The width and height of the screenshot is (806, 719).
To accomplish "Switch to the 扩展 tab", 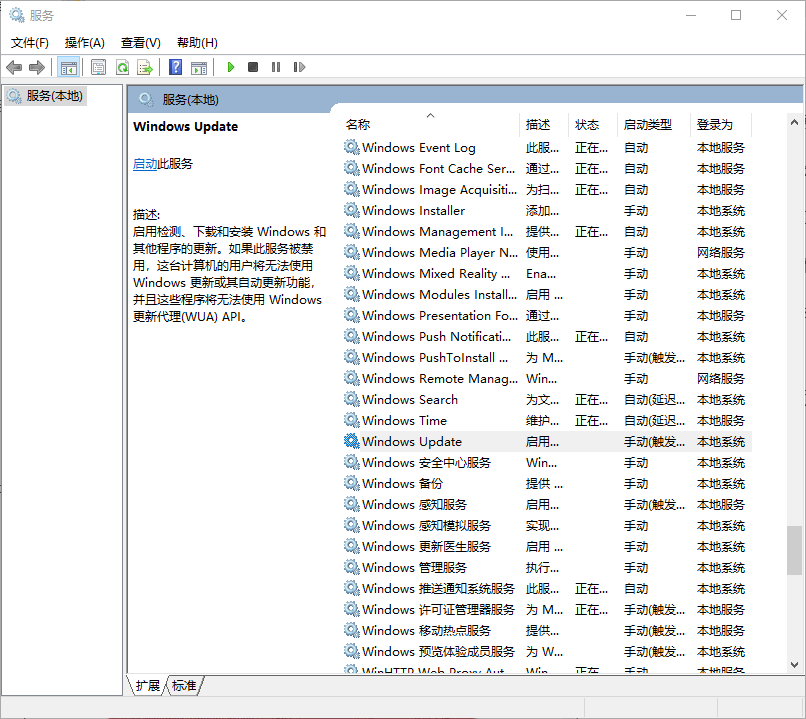I will click(x=148, y=686).
